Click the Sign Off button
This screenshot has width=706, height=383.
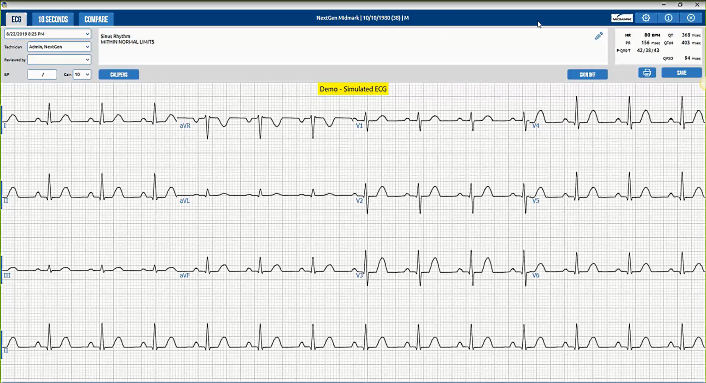[587, 74]
